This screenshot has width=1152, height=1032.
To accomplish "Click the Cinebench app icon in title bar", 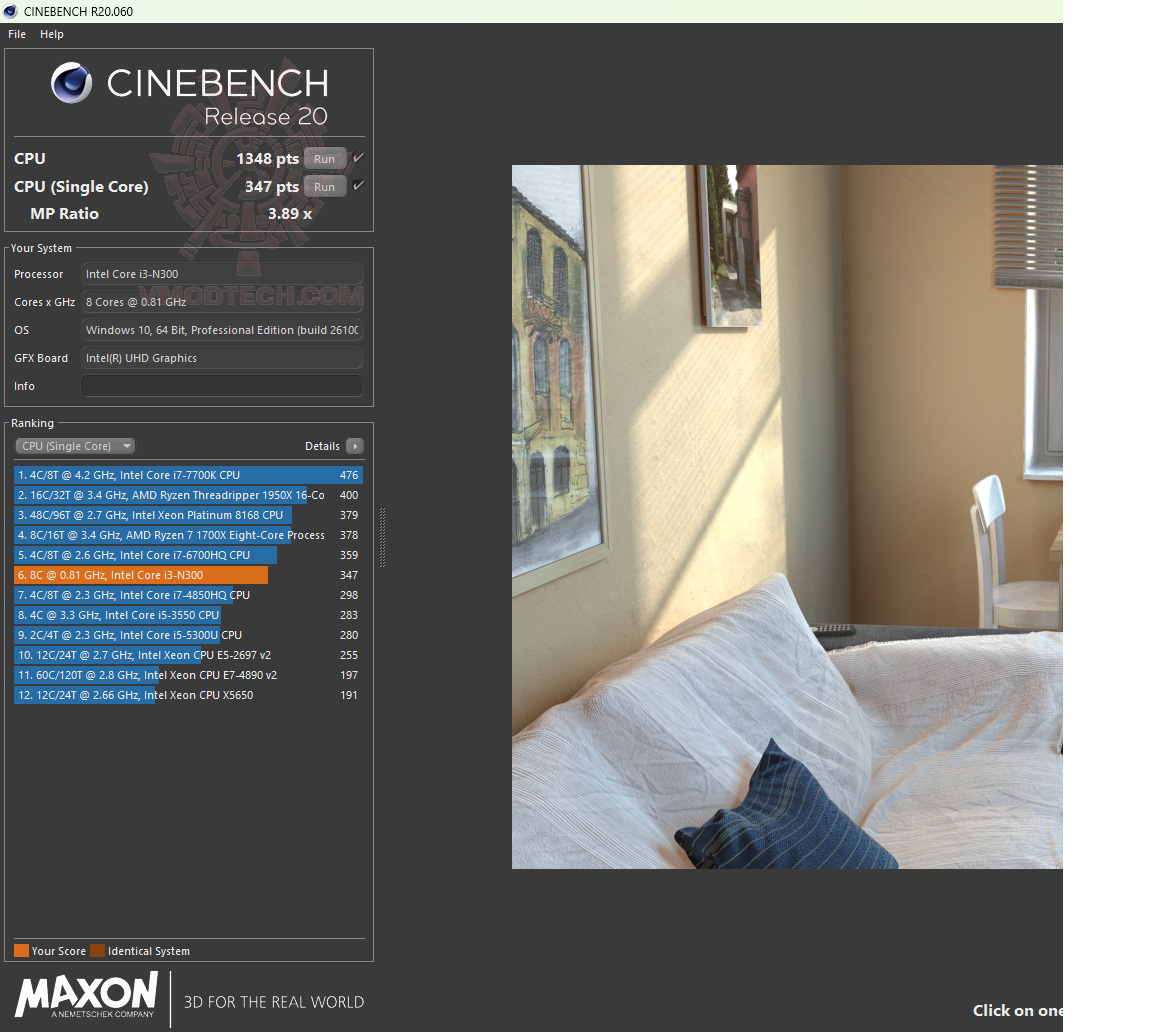I will coord(10,11).
